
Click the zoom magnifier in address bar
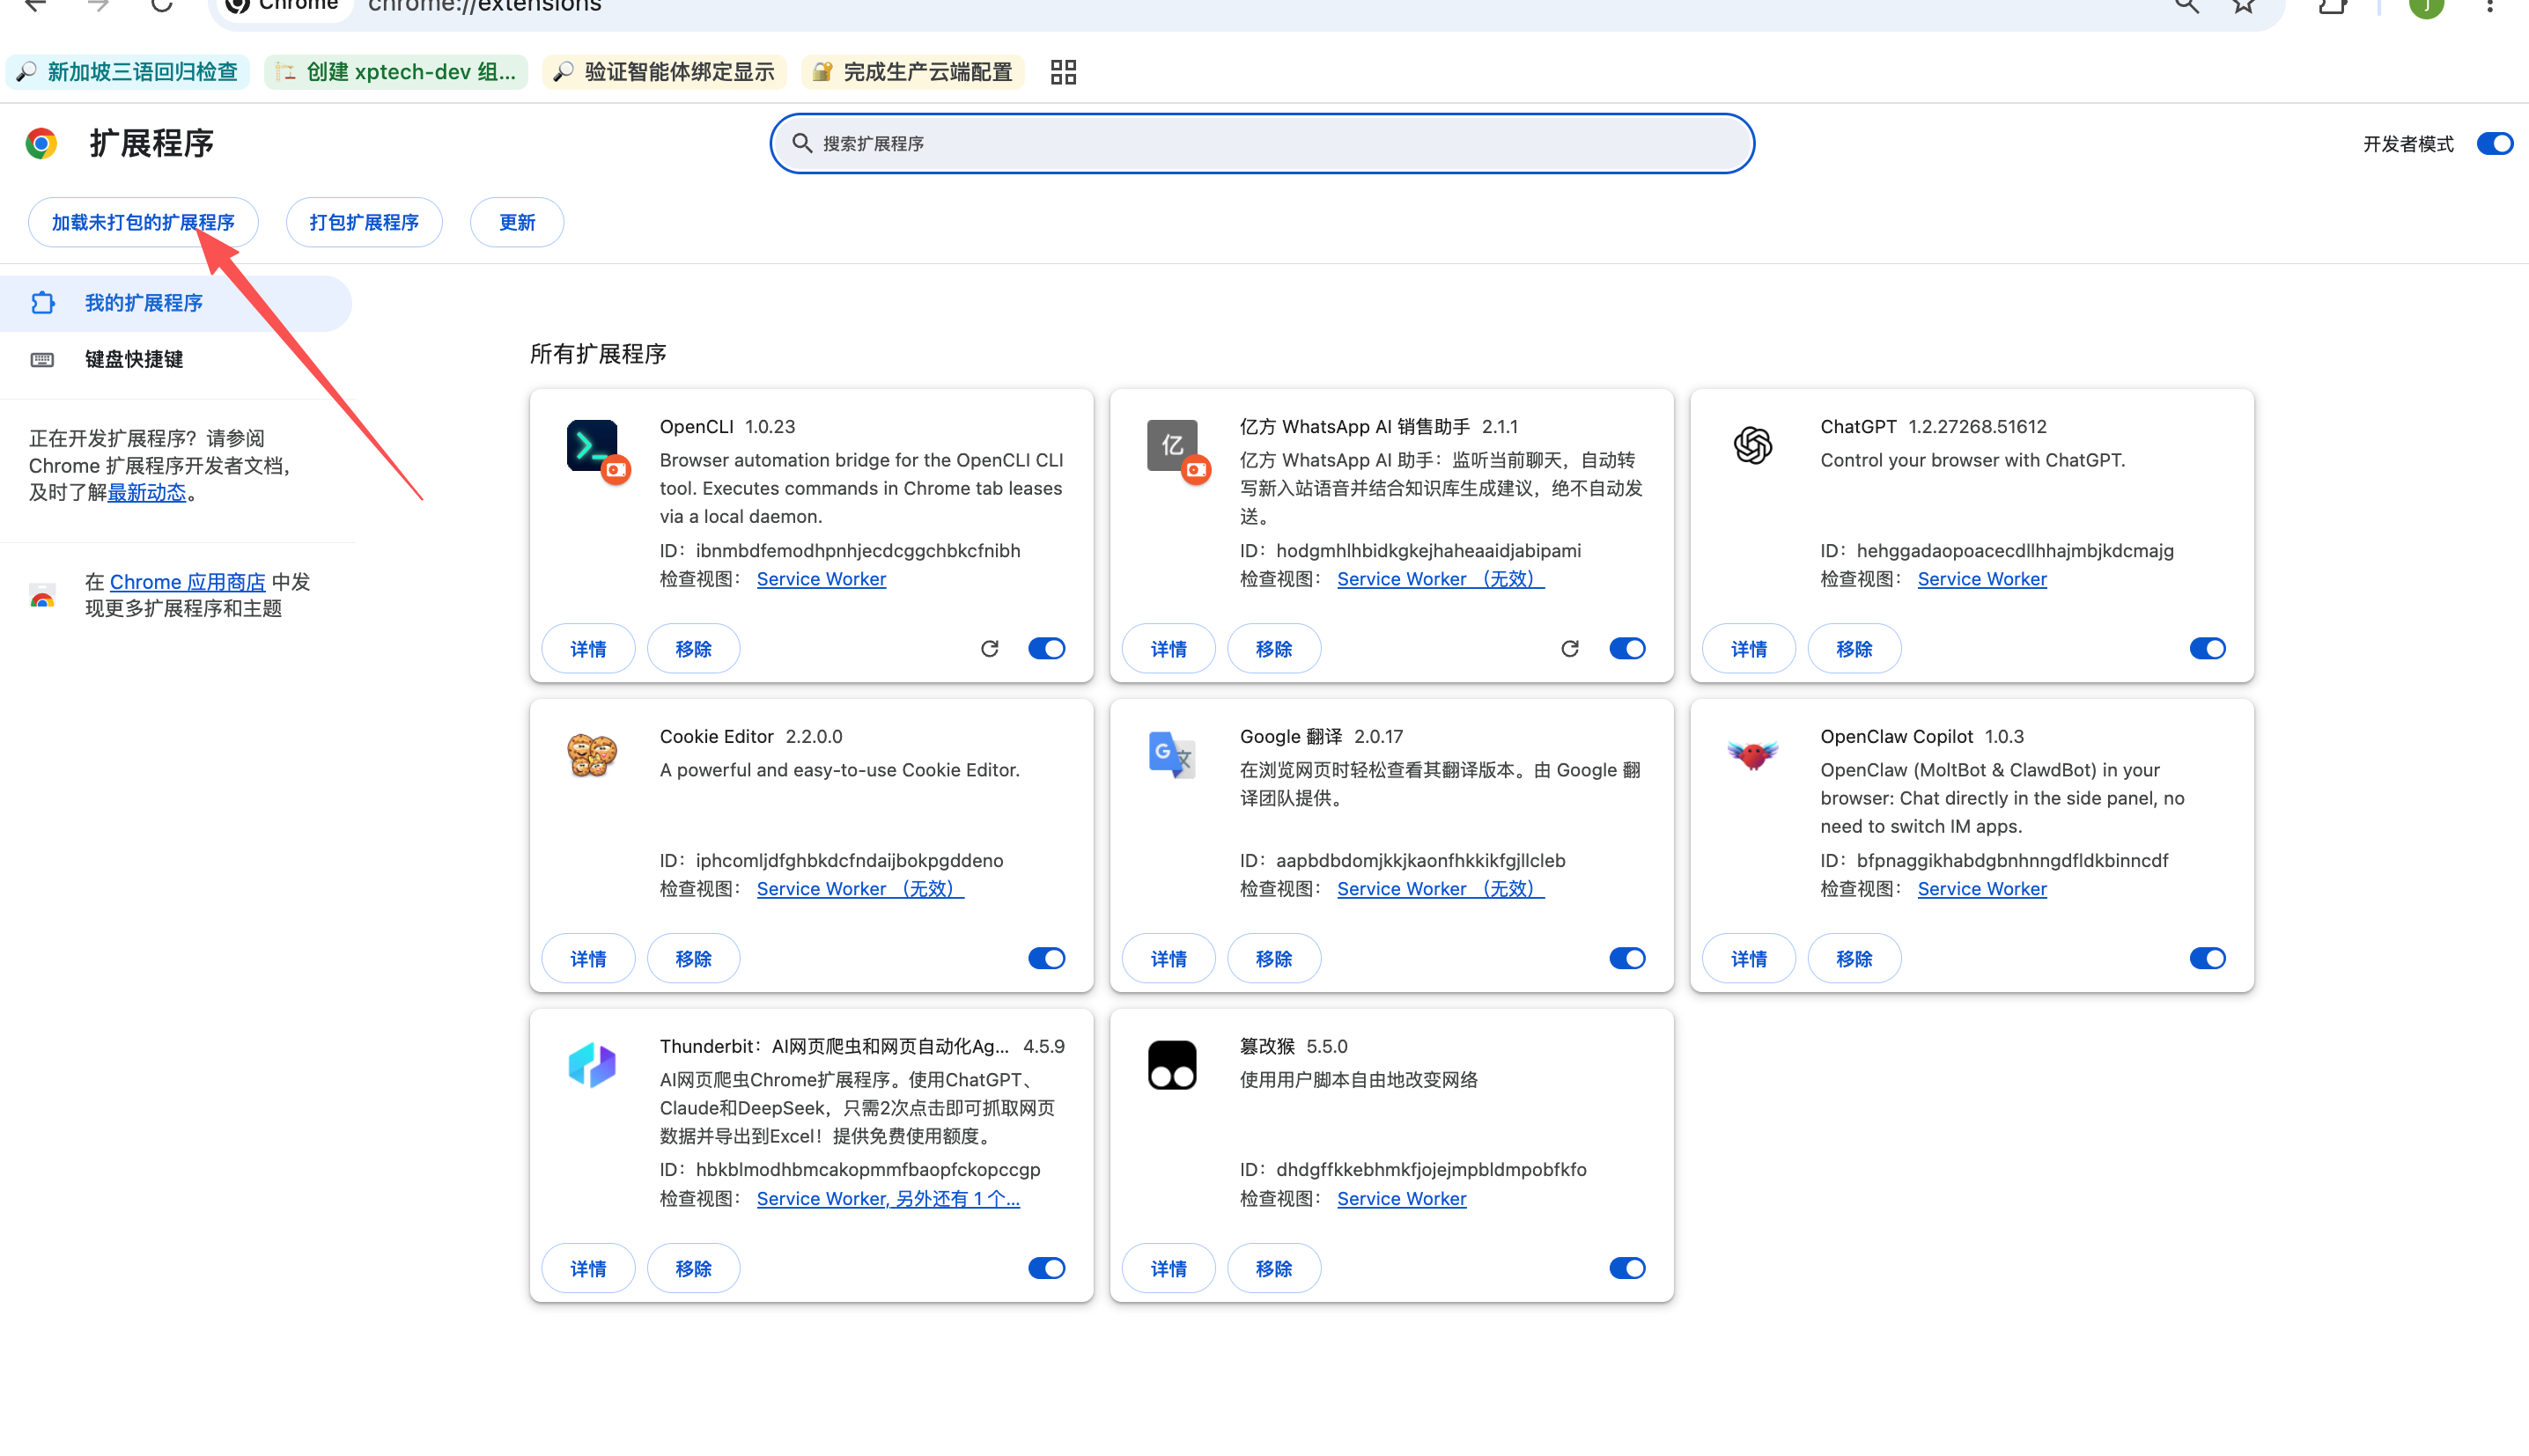point(2187,6)
